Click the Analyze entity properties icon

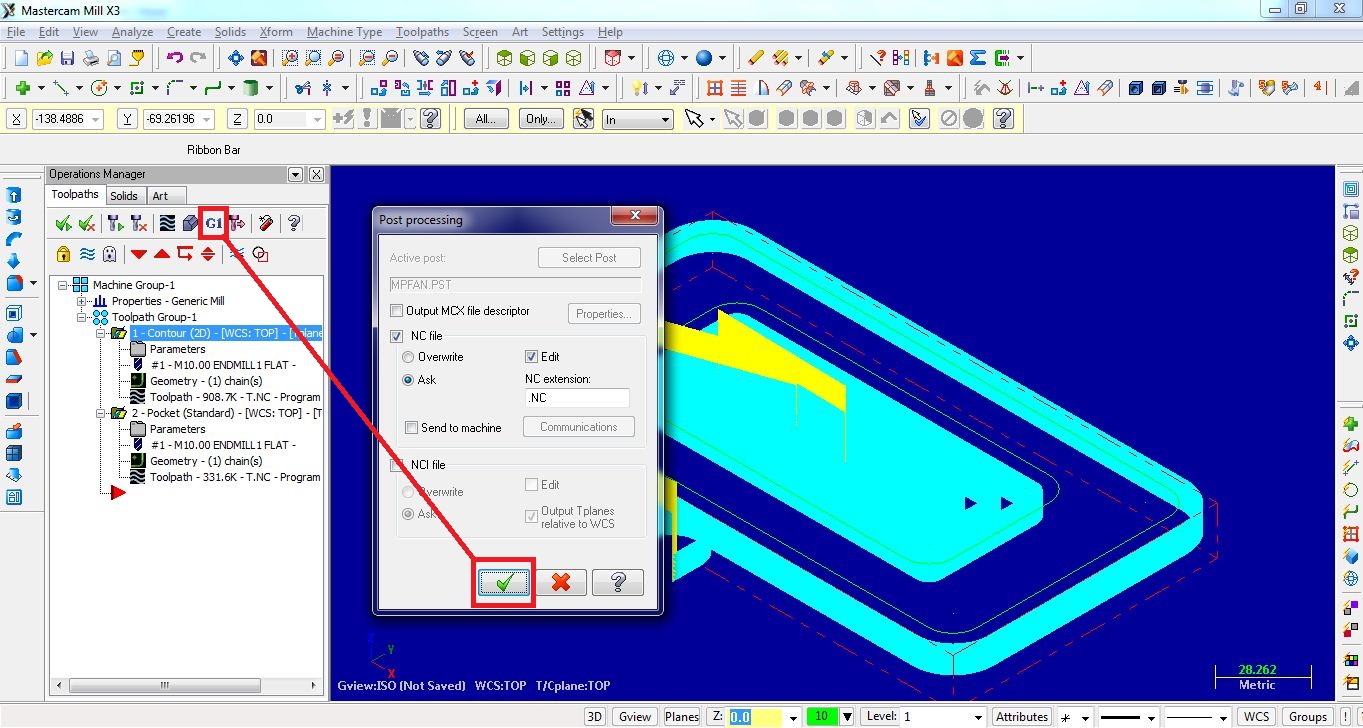click(877, 58)
